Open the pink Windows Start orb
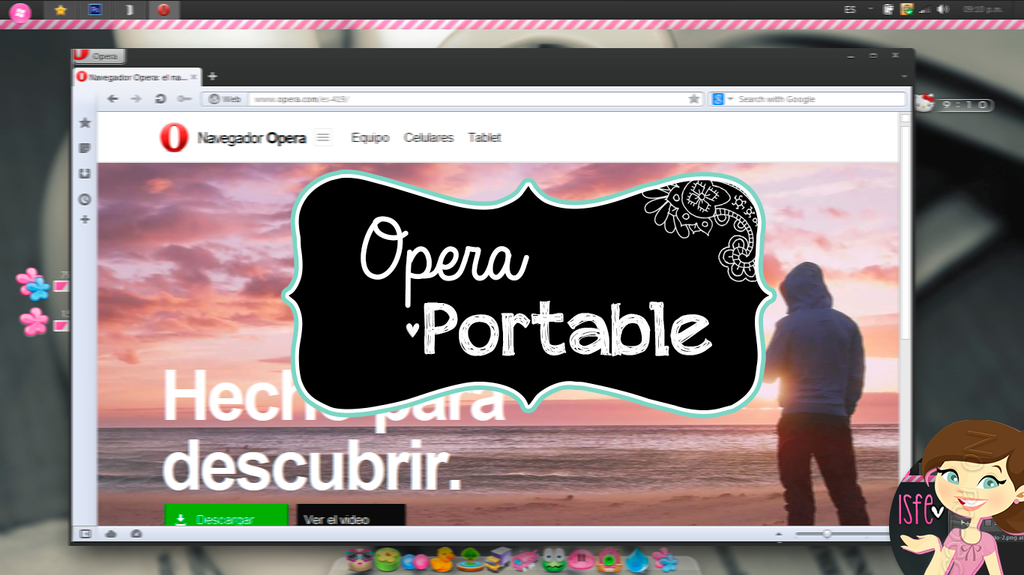 (20, 11)
